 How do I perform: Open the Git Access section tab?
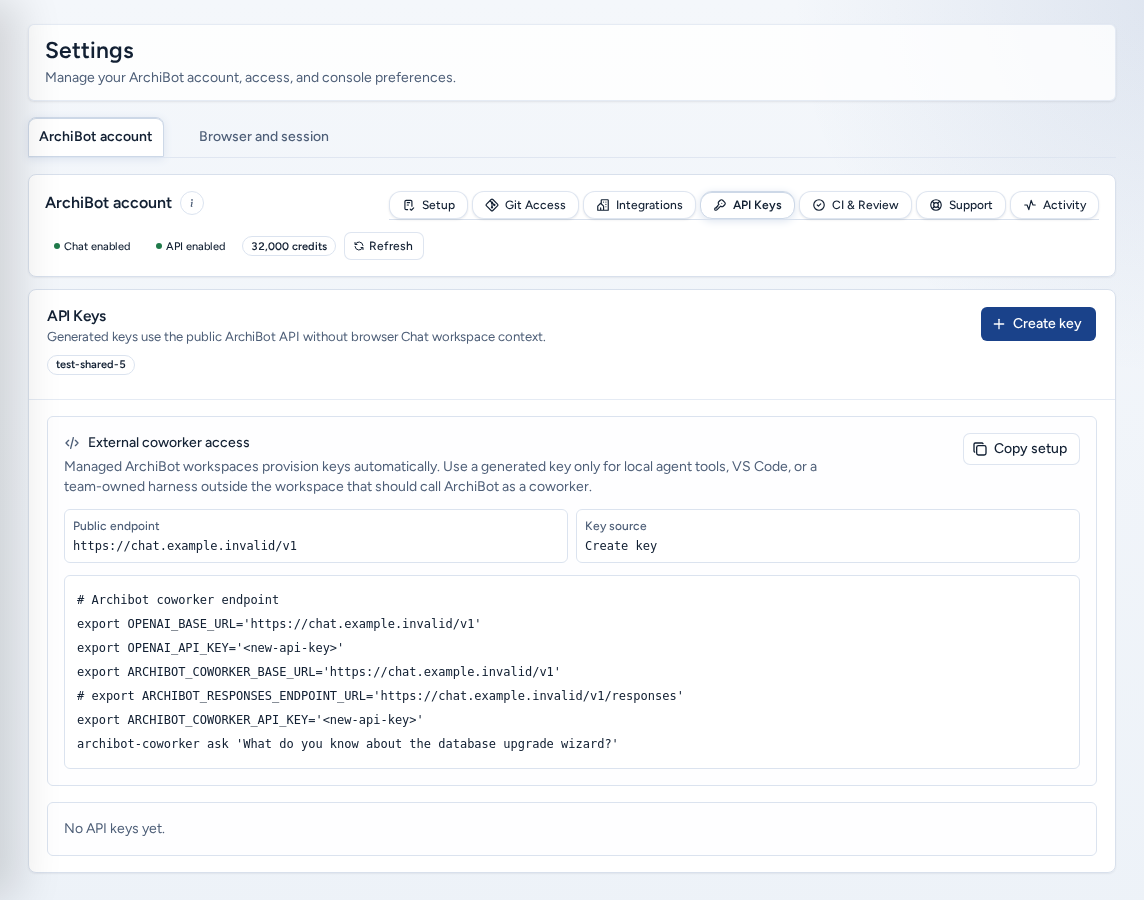tap(525, 205)
